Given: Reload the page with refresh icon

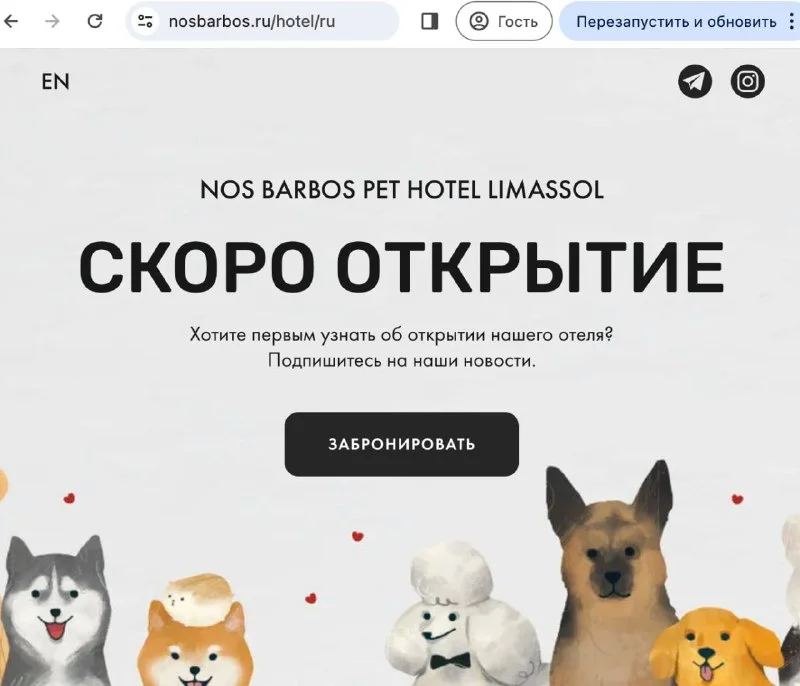Looking at the screenshot, I should (95, 21).
